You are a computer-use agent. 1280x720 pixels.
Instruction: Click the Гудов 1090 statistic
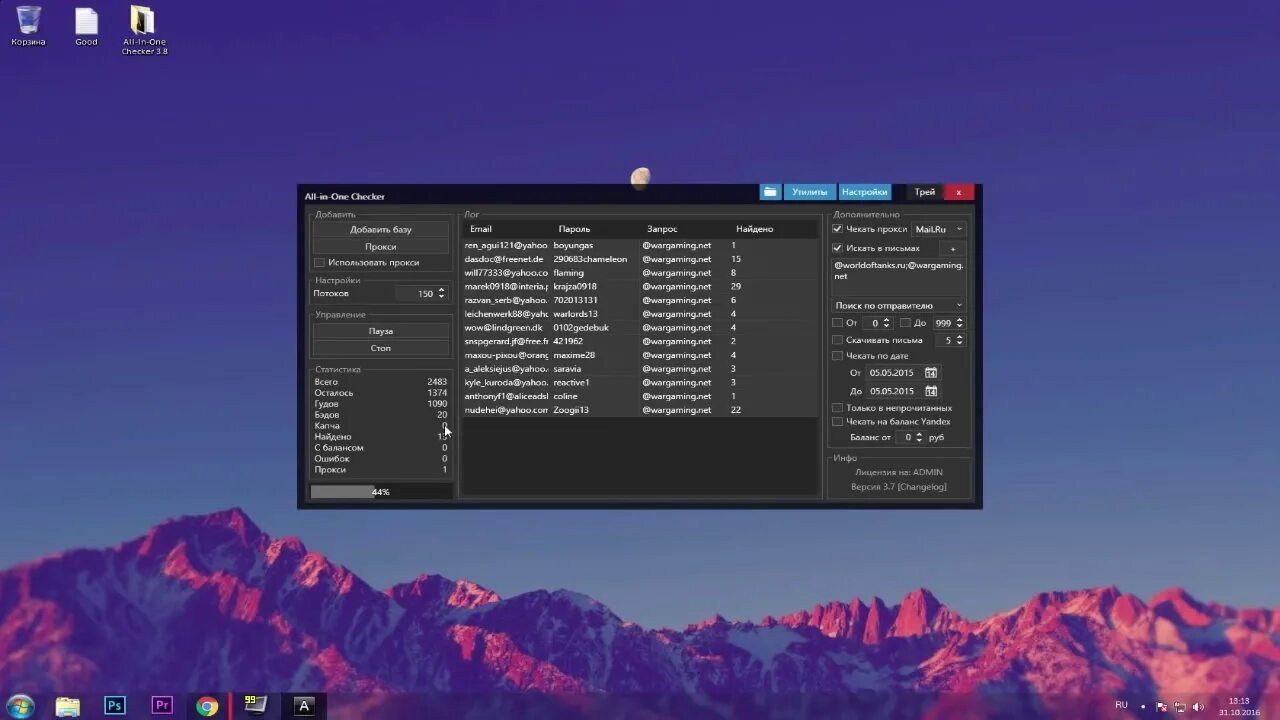tap(381, 404)
